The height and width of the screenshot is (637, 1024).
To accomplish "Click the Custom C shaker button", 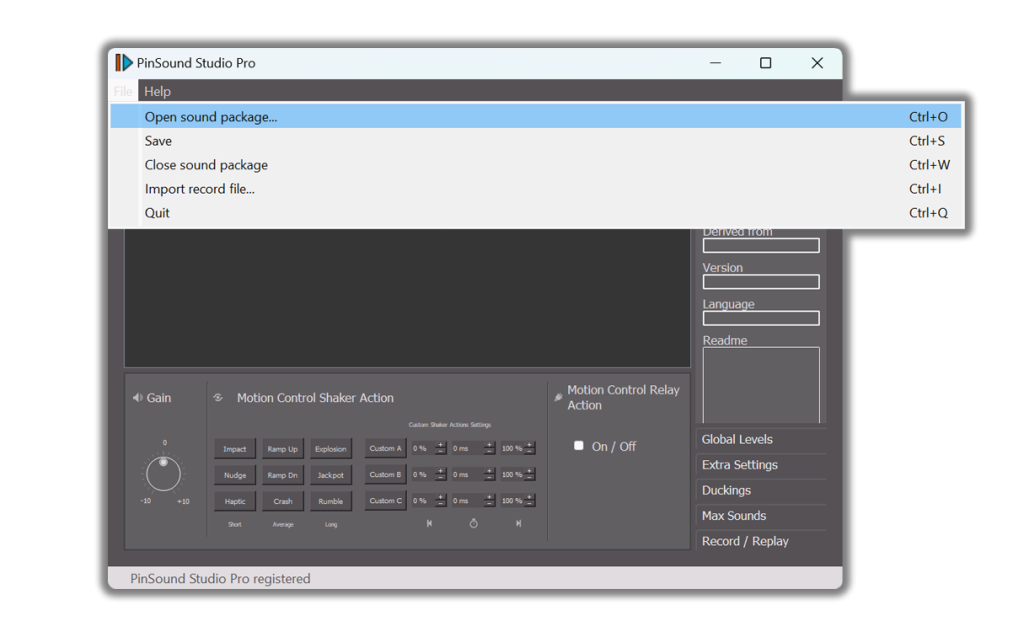I will (x=385, y=500).
